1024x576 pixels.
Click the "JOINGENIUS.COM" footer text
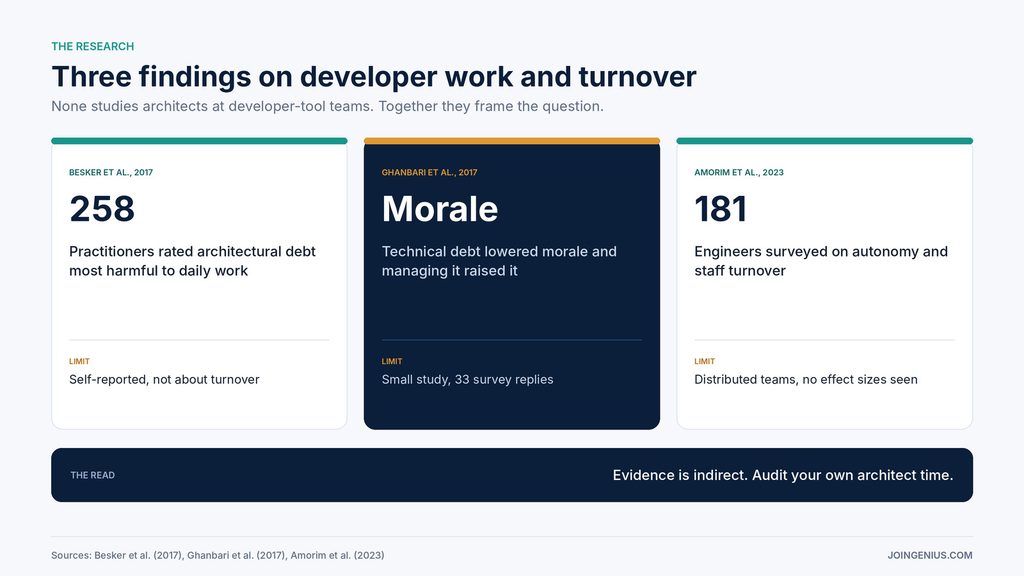930,555
